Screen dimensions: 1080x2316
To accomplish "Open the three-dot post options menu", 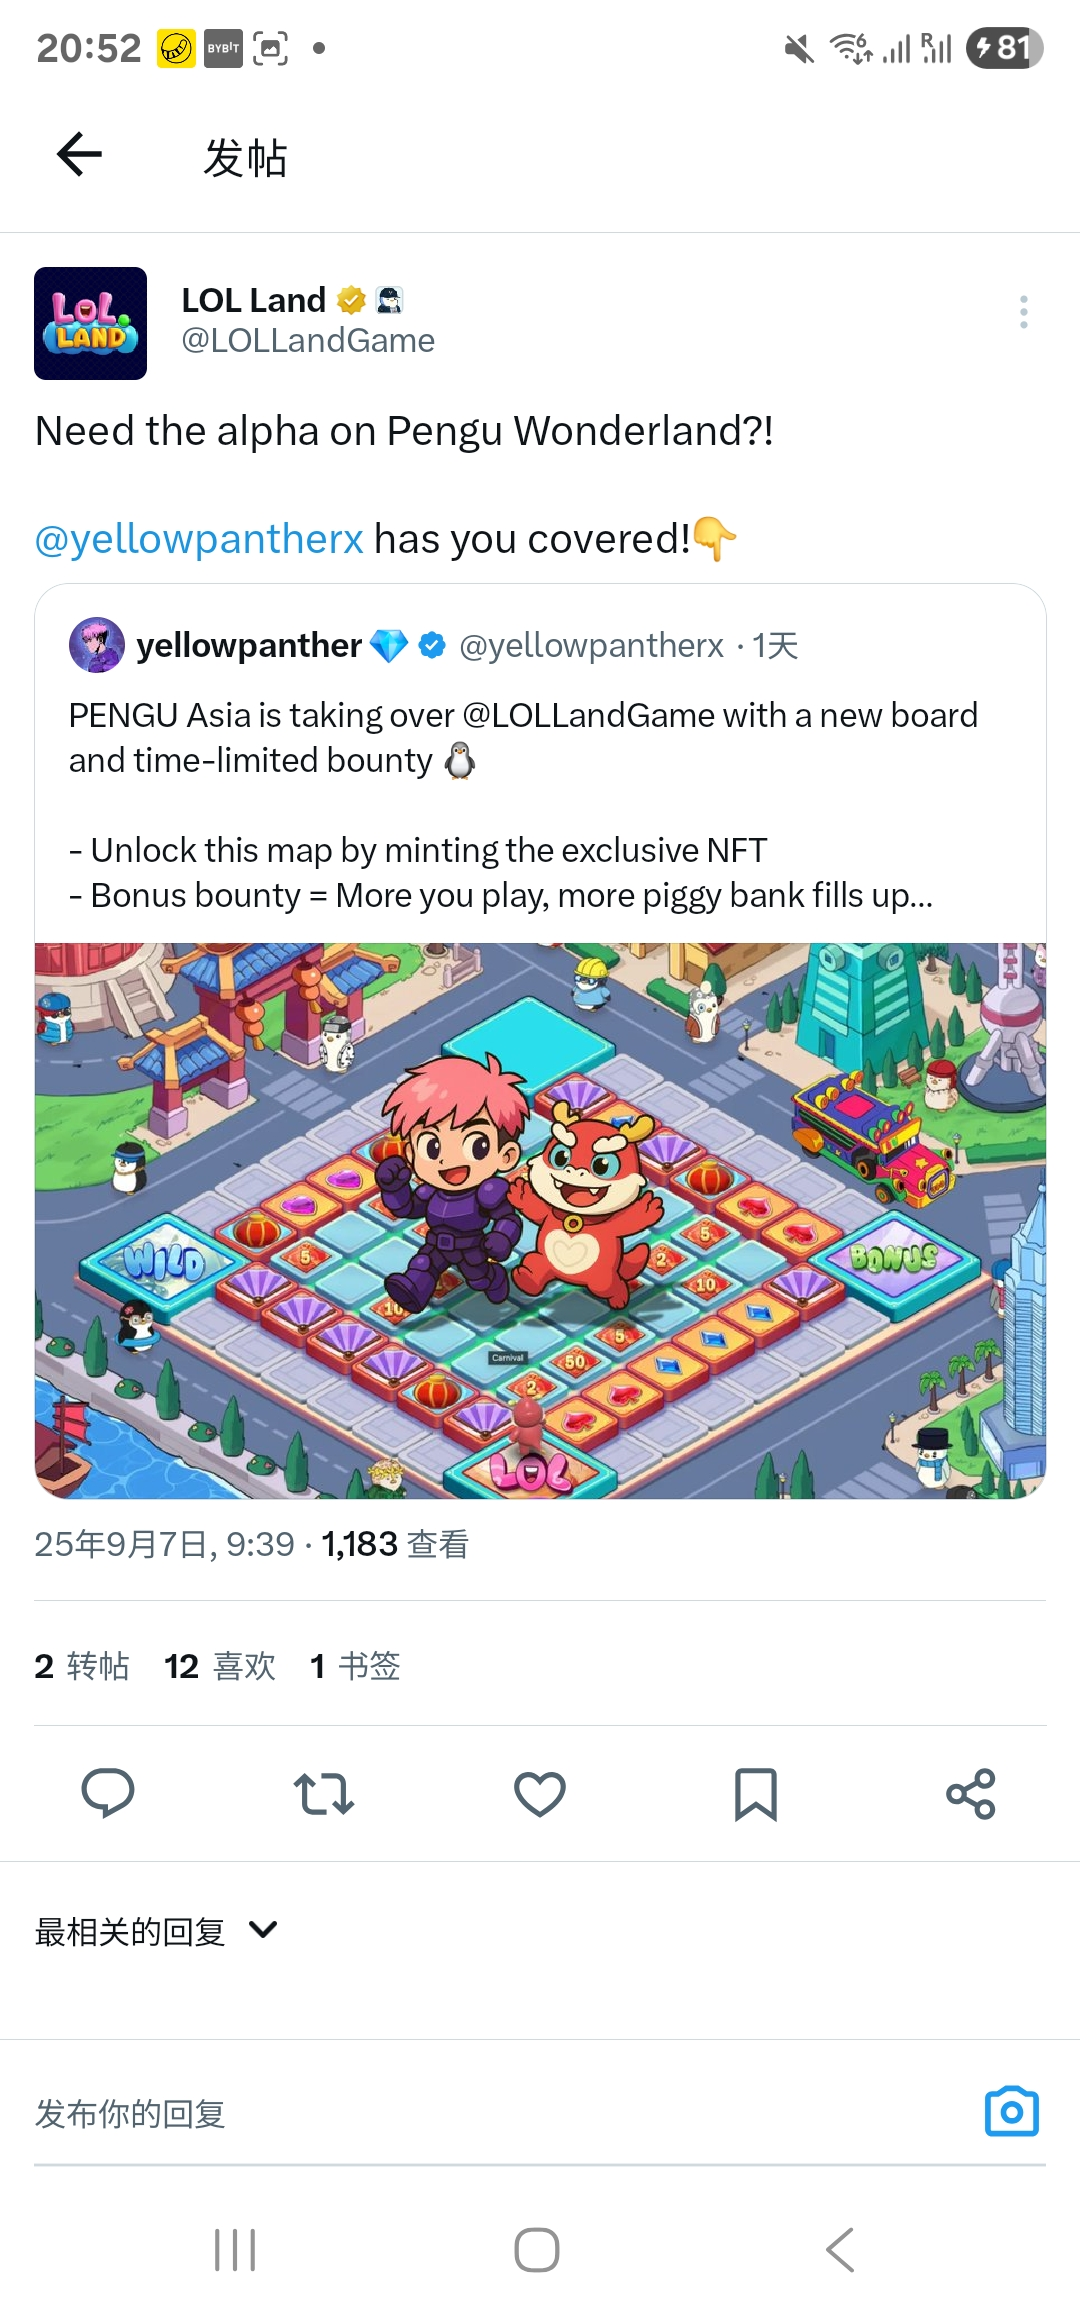I will pos(1023,312).
